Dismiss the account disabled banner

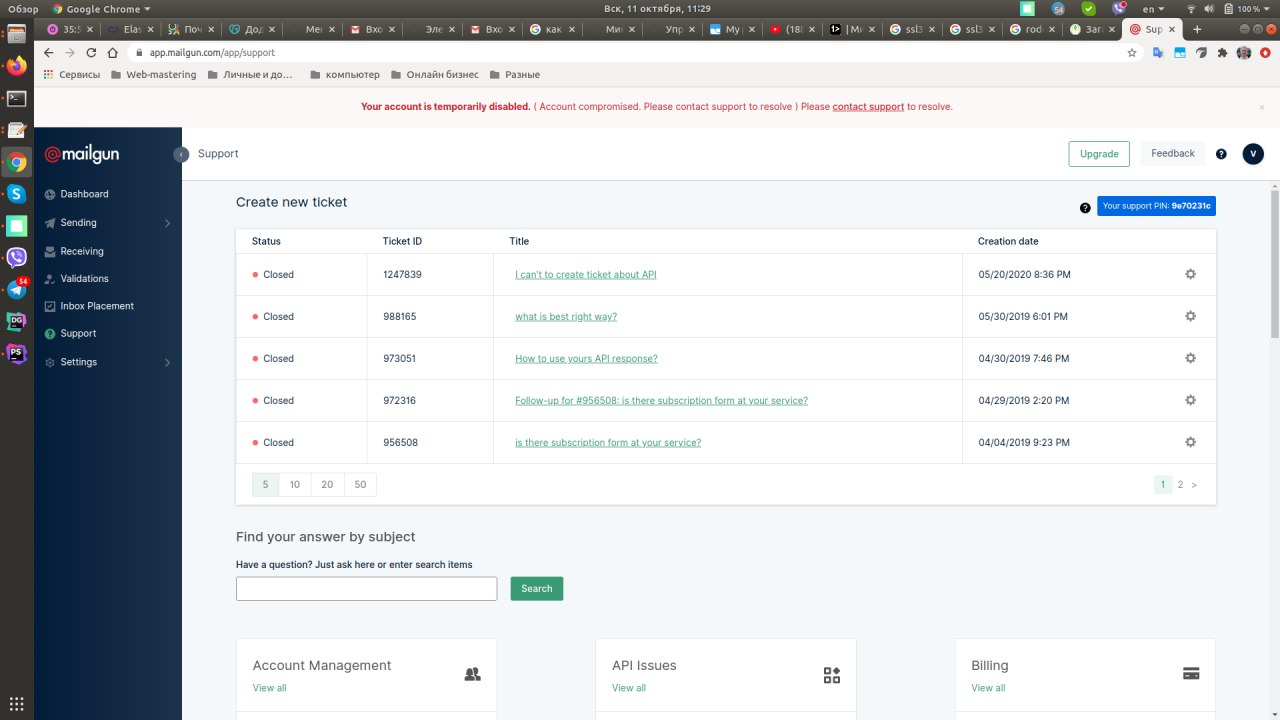click(x=1263, y=107)
